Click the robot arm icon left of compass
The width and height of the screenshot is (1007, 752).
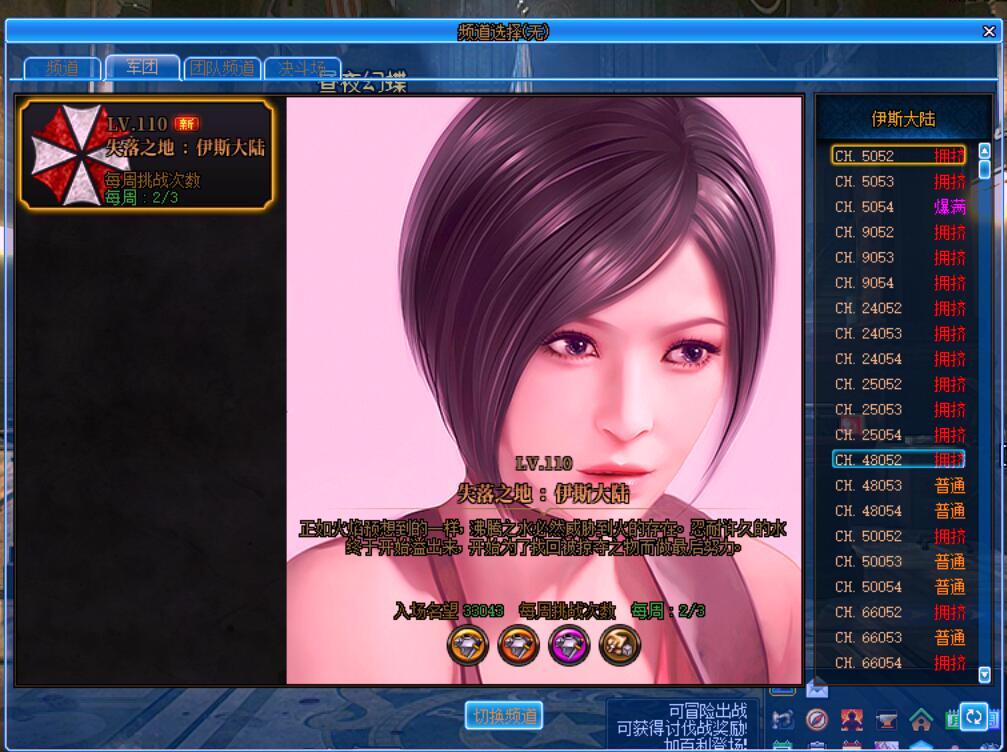782,719
